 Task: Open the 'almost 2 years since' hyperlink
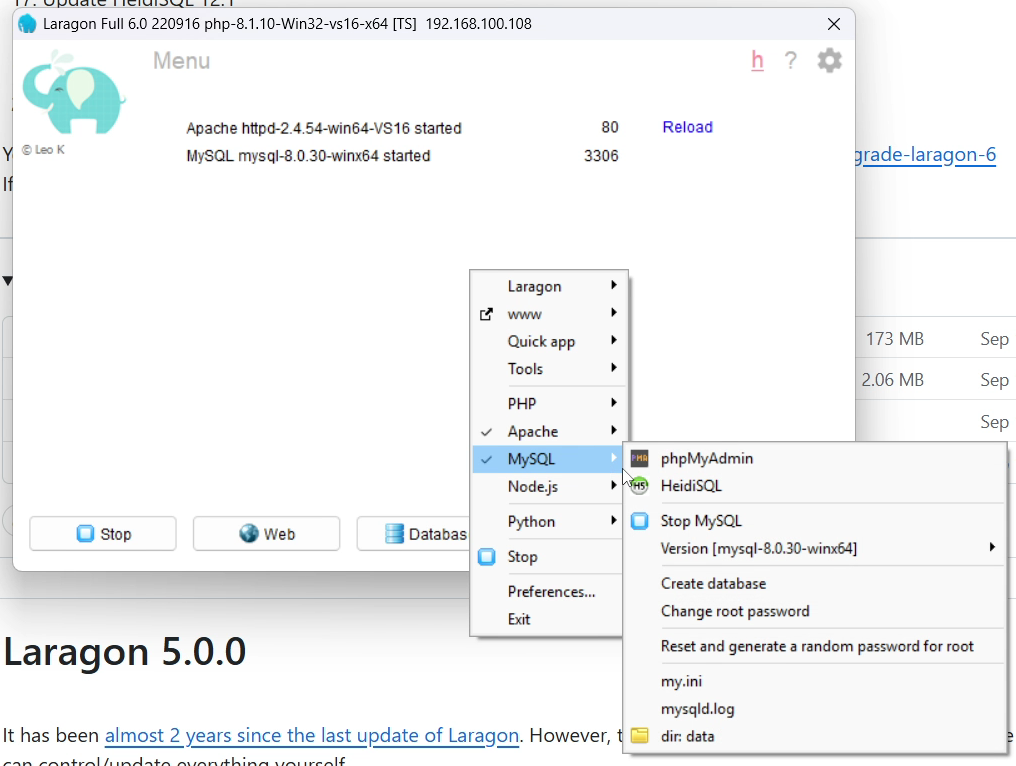pyautogui.click(x=312, y=736)
